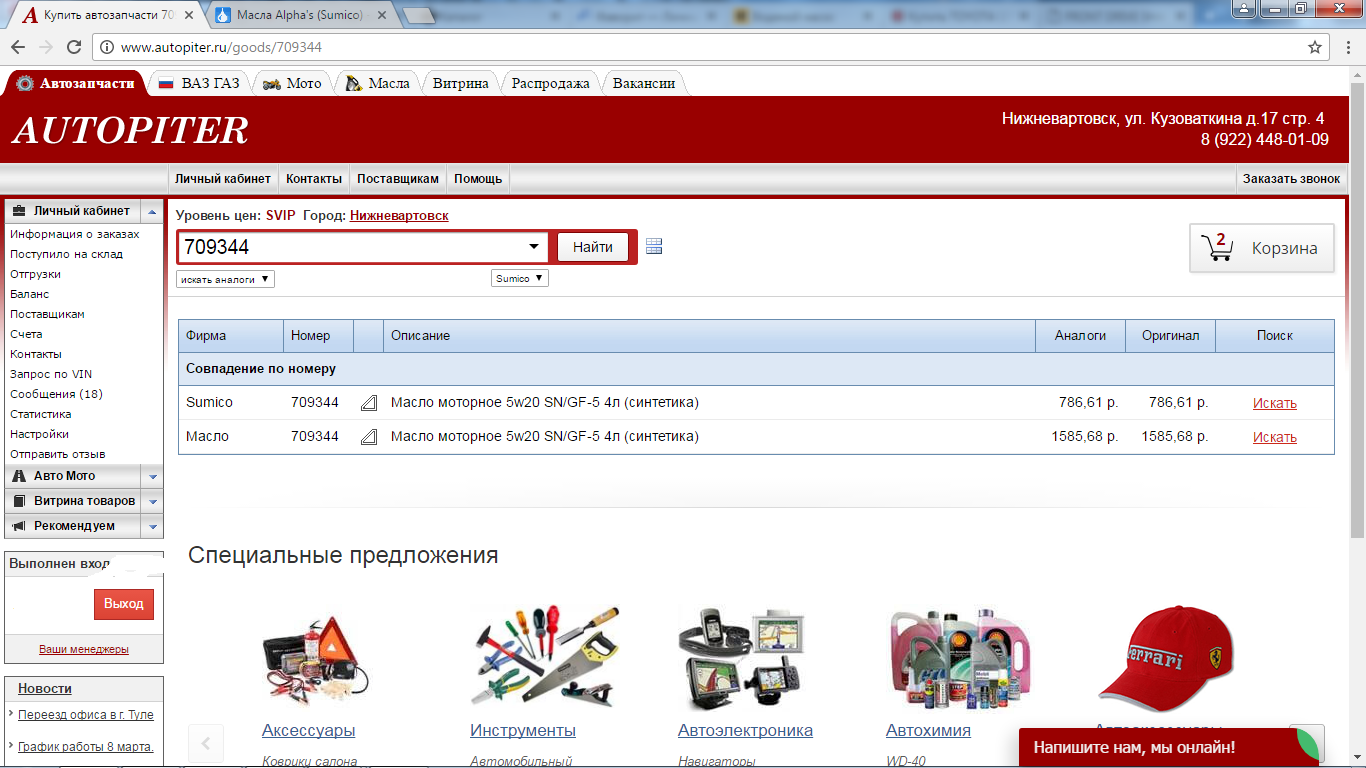
Task: Open the Витрина tab
Action: pos(460,83)
